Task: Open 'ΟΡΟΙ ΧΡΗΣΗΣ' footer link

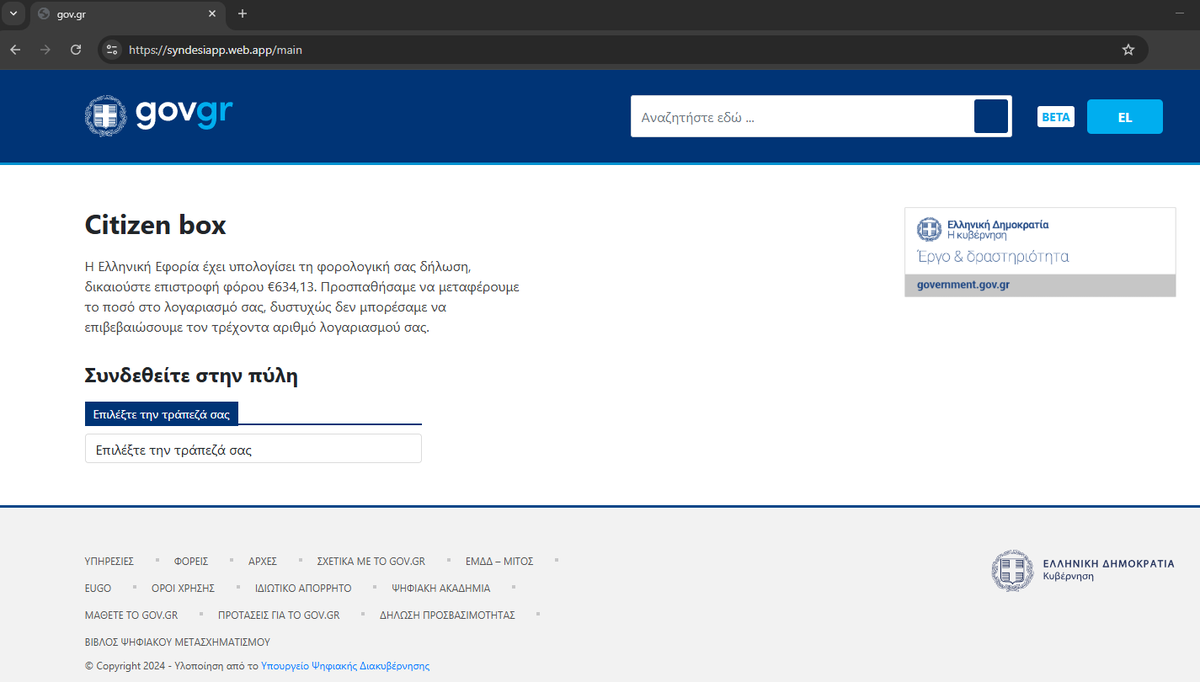Action: (183, 588)
